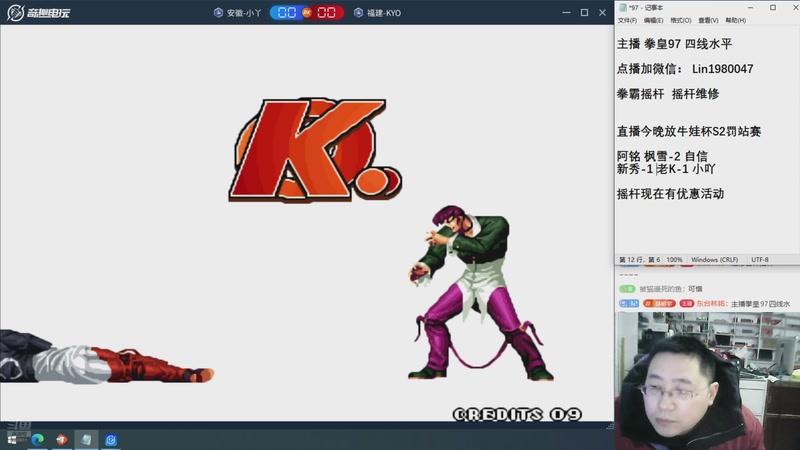Select player name 福建-KYO
Viewport: 800px width, 450px height.
pyautogui.click(x=384, y=13)
